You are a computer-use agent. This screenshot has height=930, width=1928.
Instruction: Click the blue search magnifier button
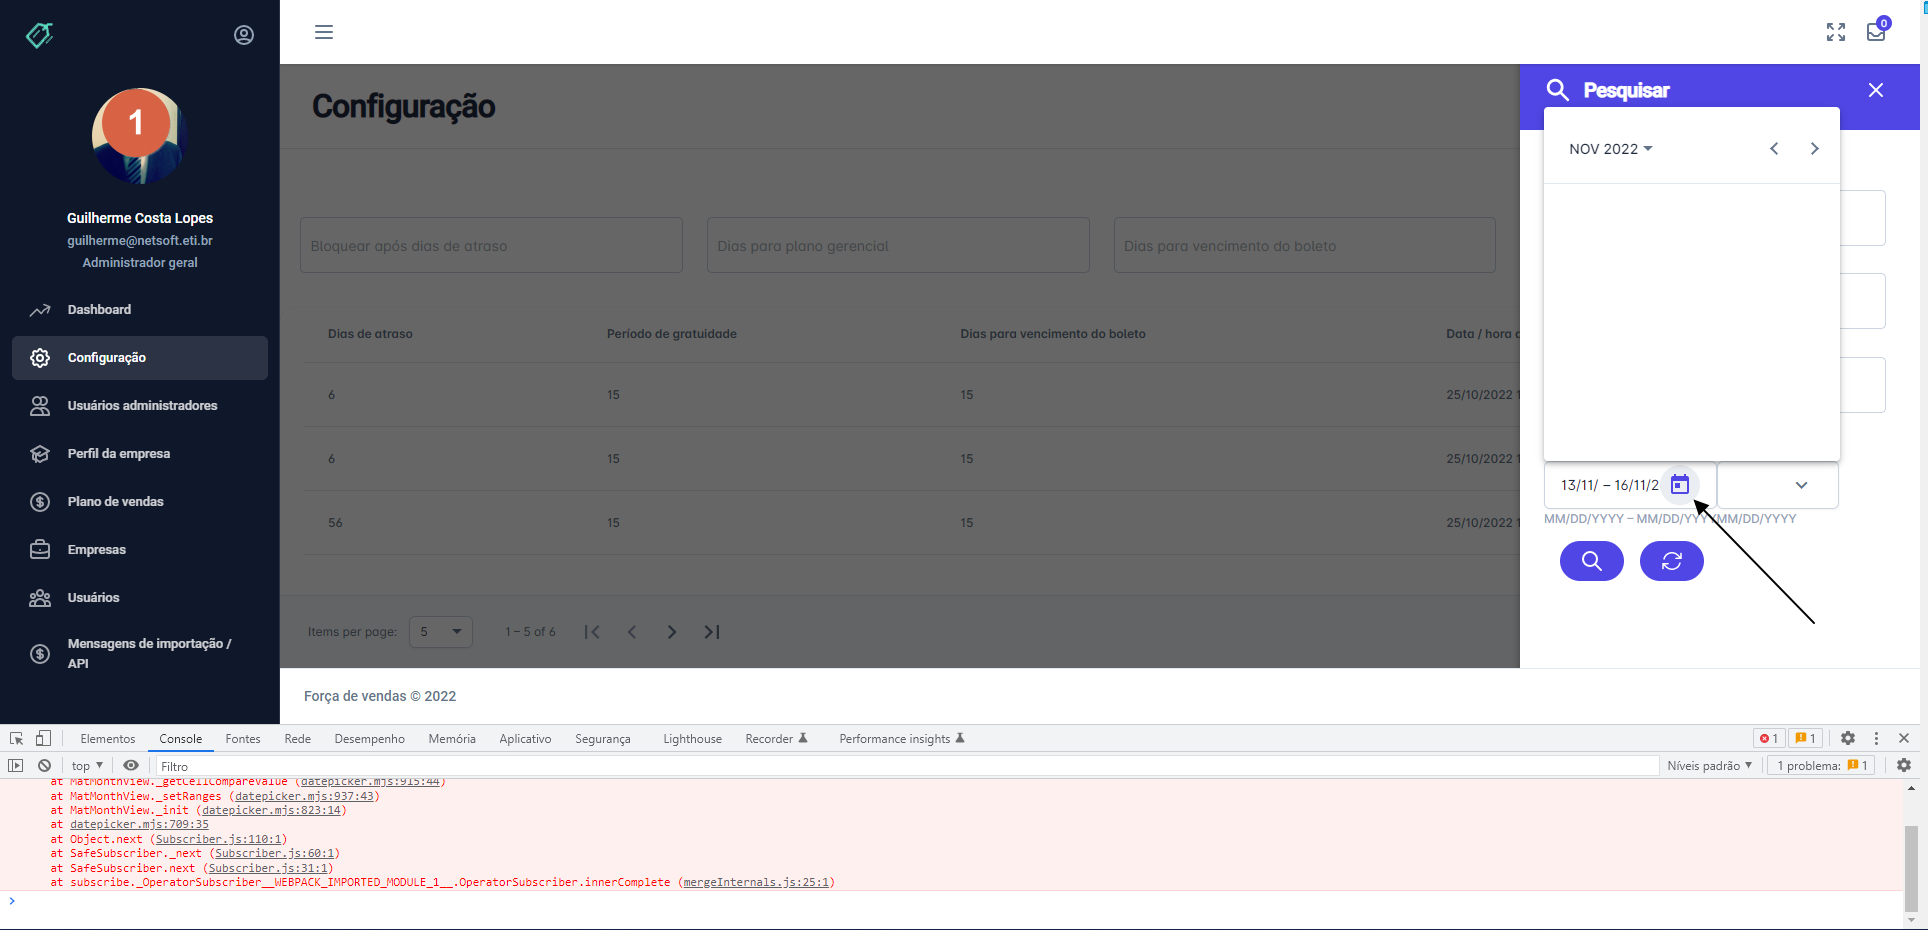1591,561
